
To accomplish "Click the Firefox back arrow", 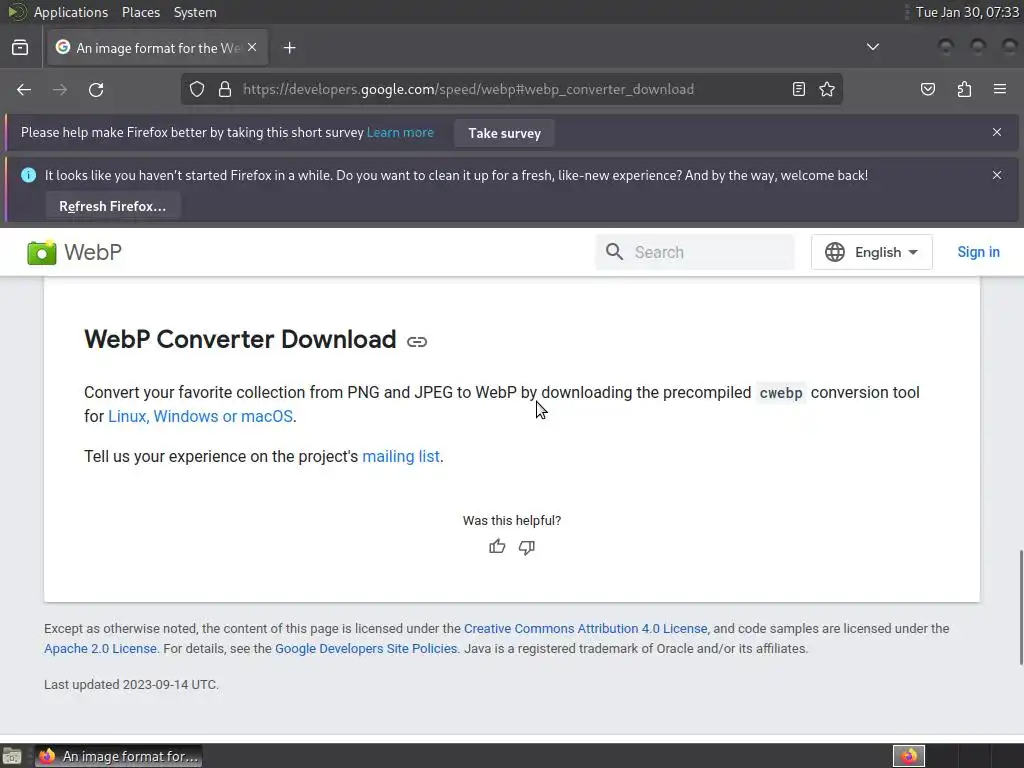I will point(24,89).
